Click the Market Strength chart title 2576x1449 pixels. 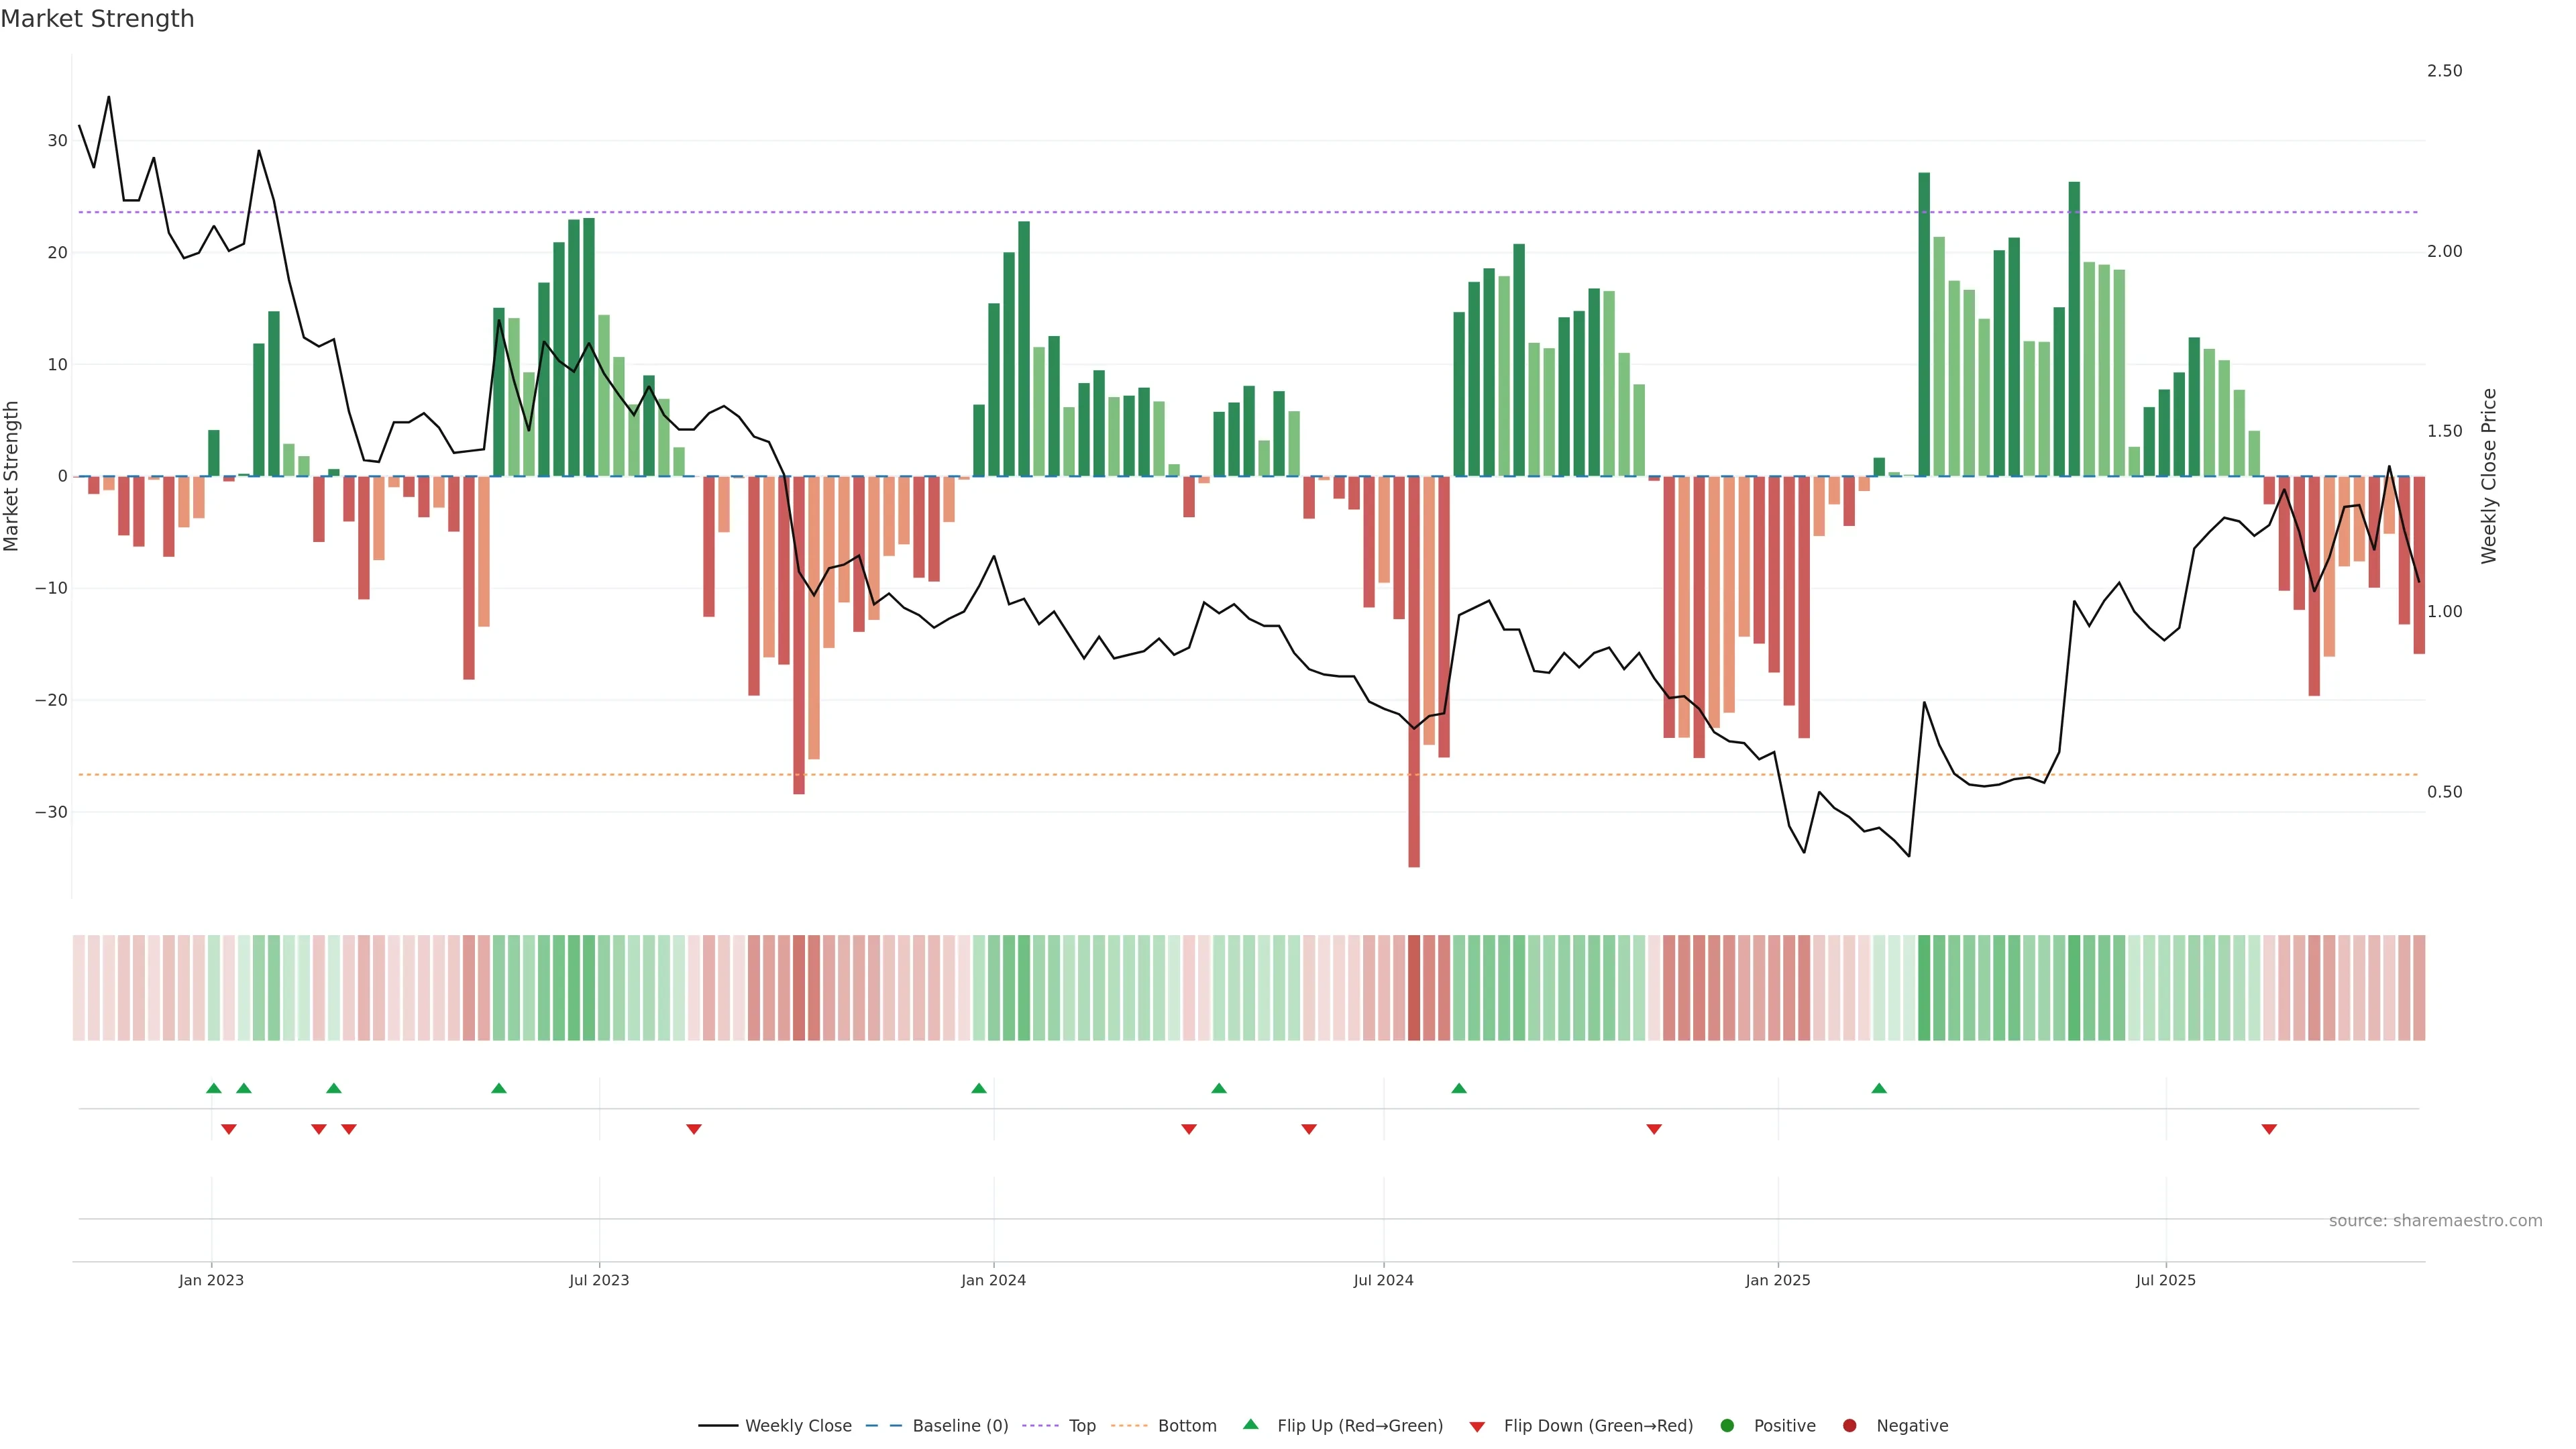[x=97, y=19]
